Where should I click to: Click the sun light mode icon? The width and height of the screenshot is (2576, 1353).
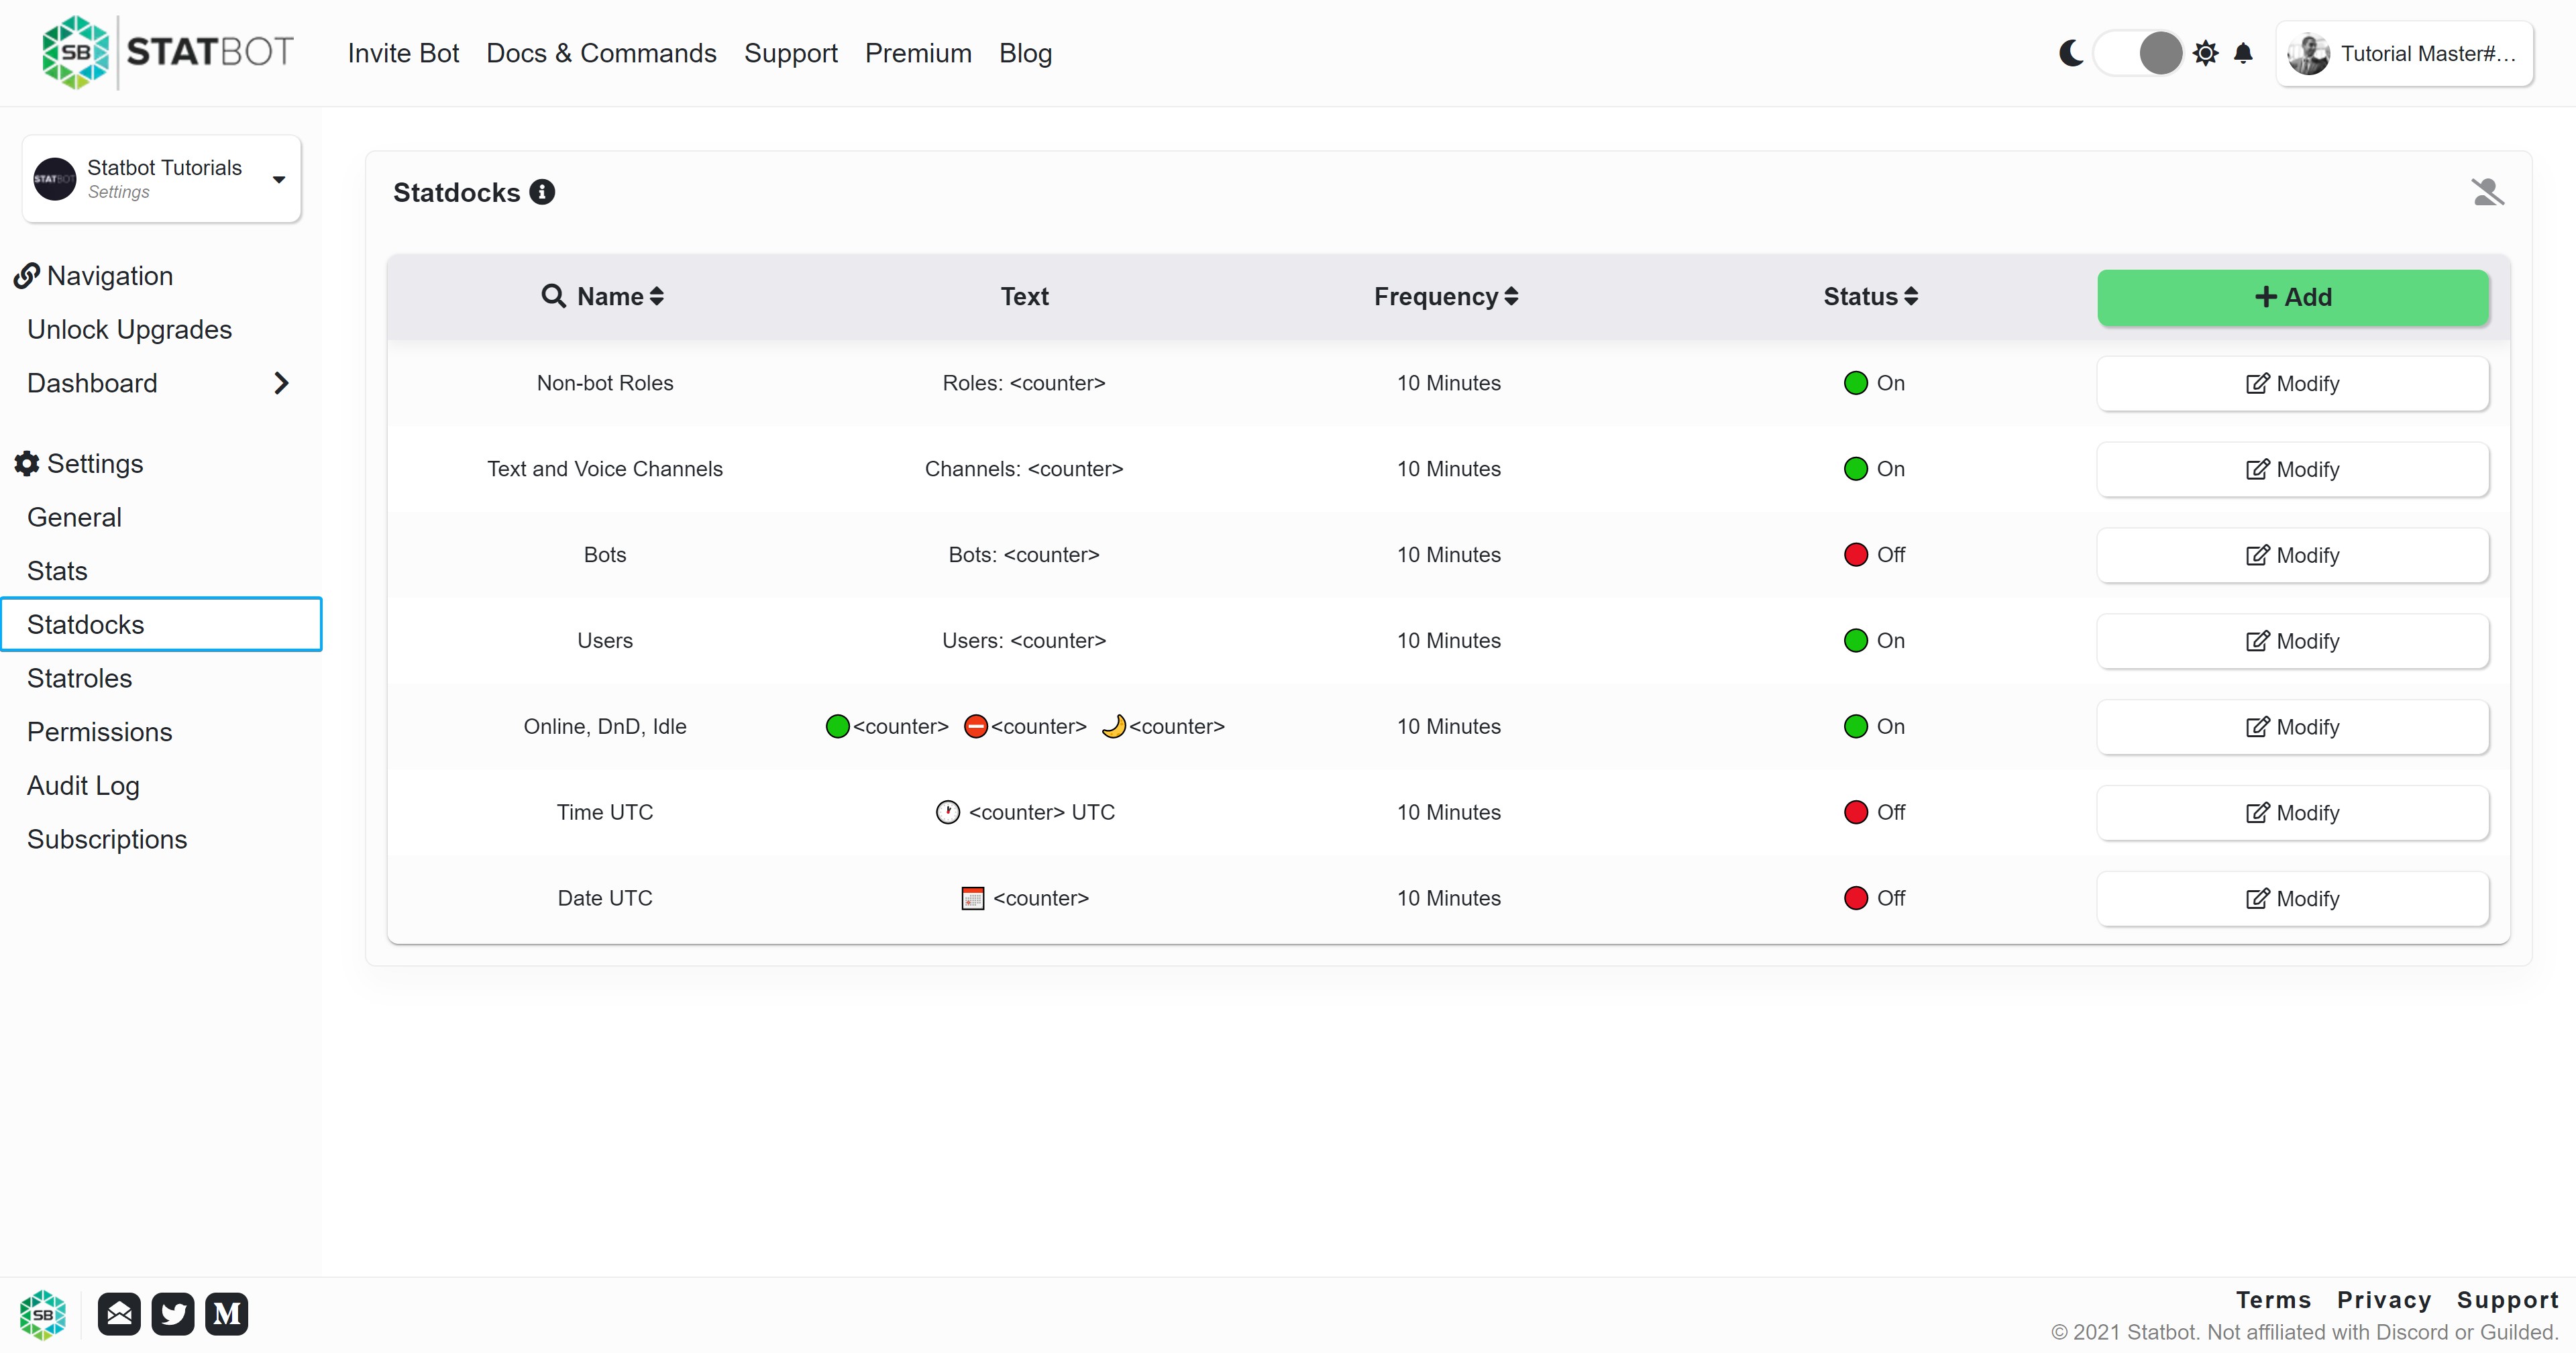[x=2205, y=53]
